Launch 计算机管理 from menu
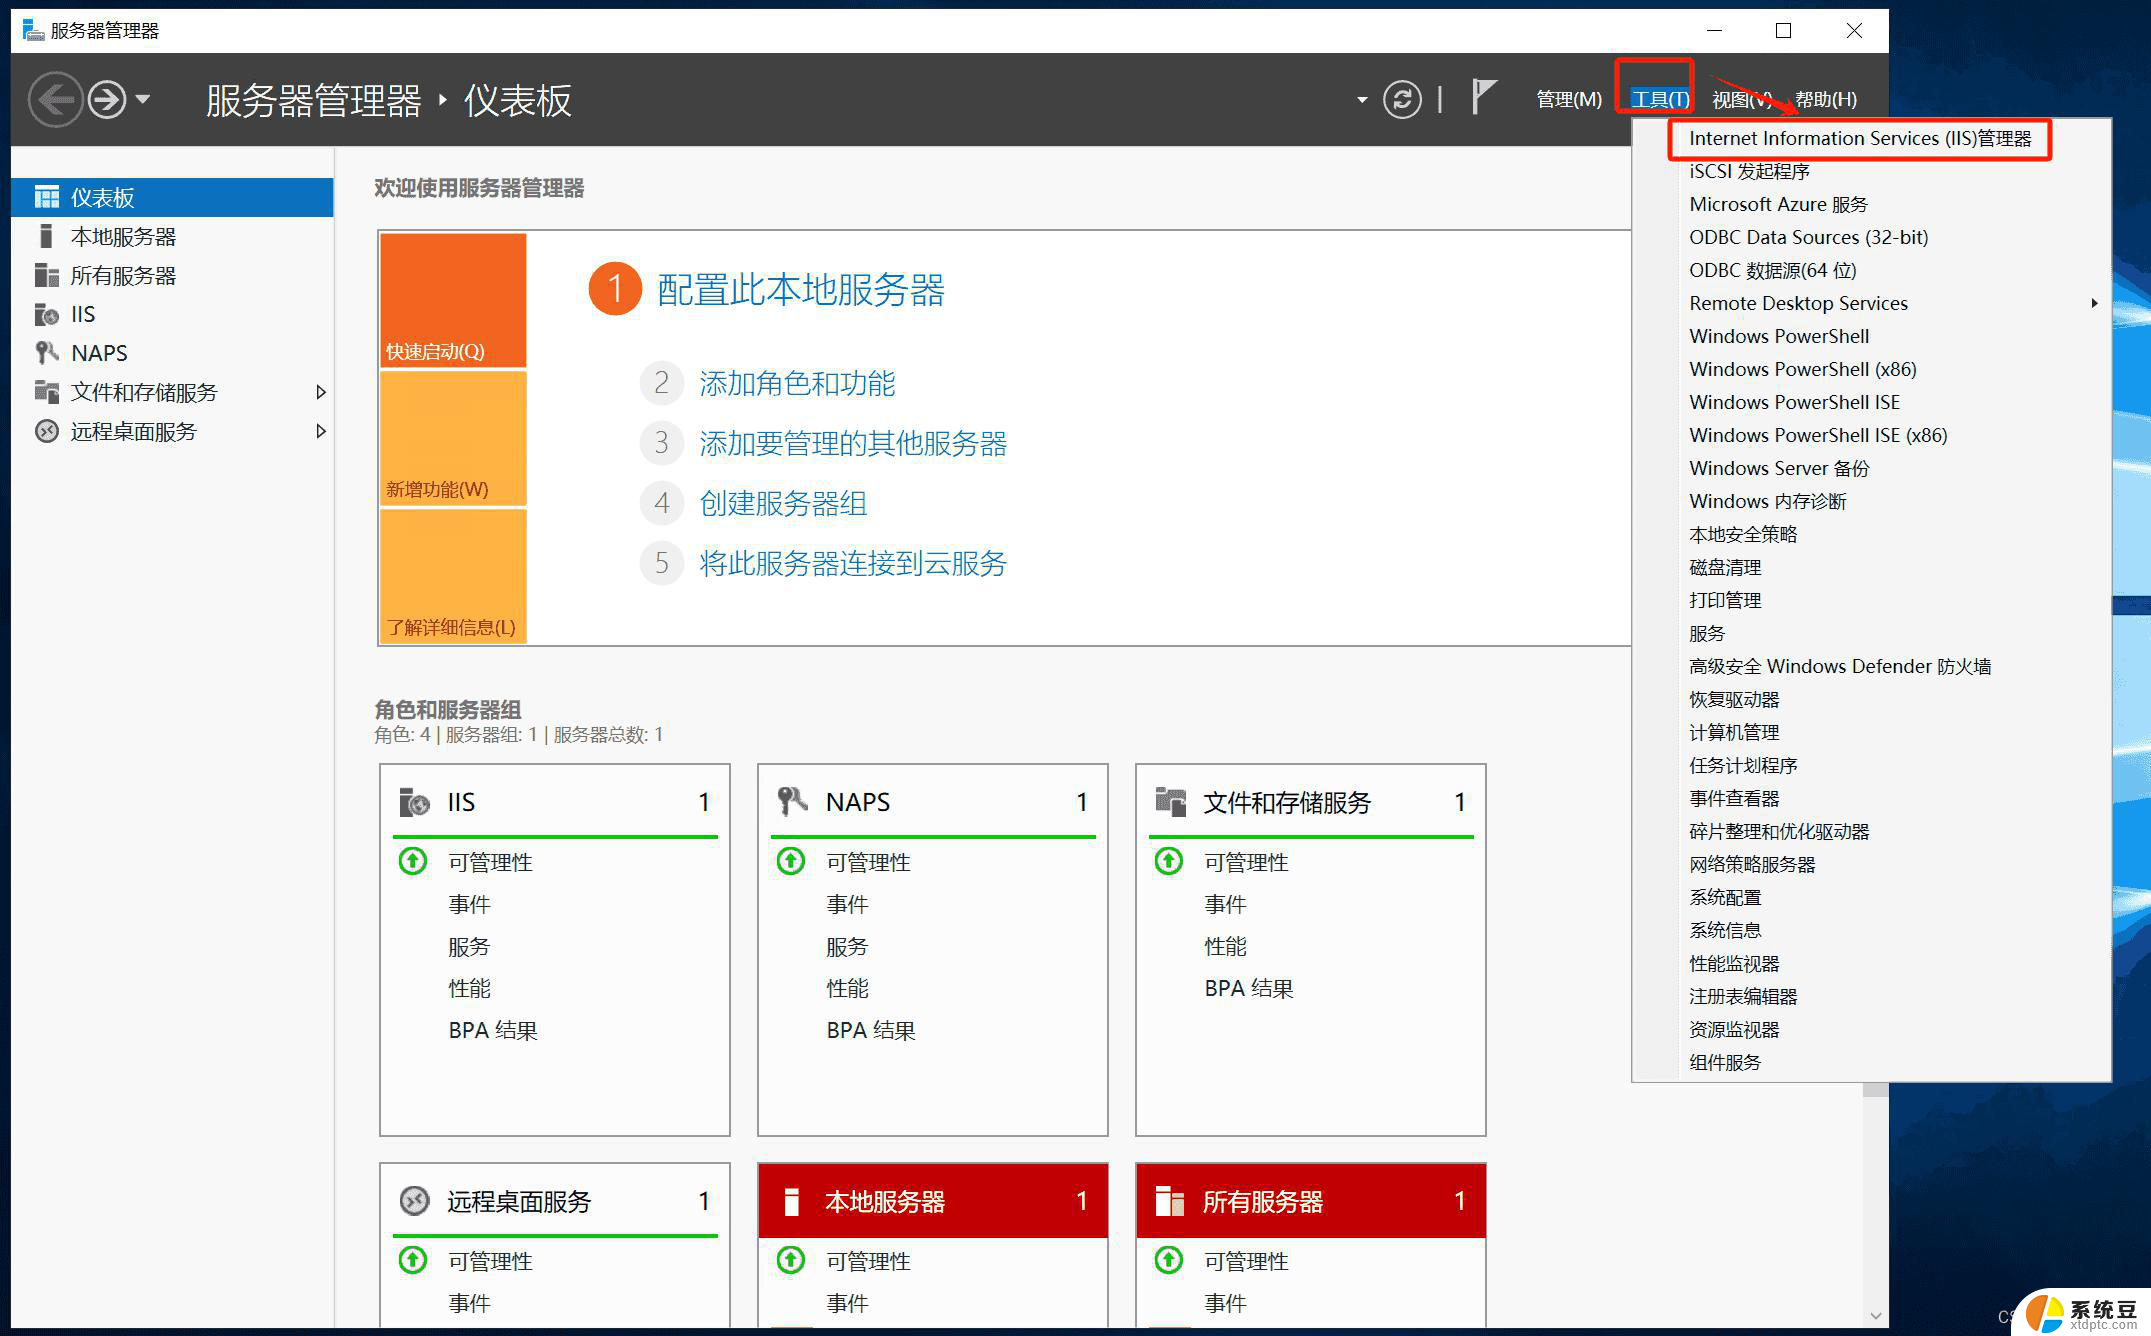Image resolution: width=2151 pixels, height=1336 pixels. [x=1734, y=732]
